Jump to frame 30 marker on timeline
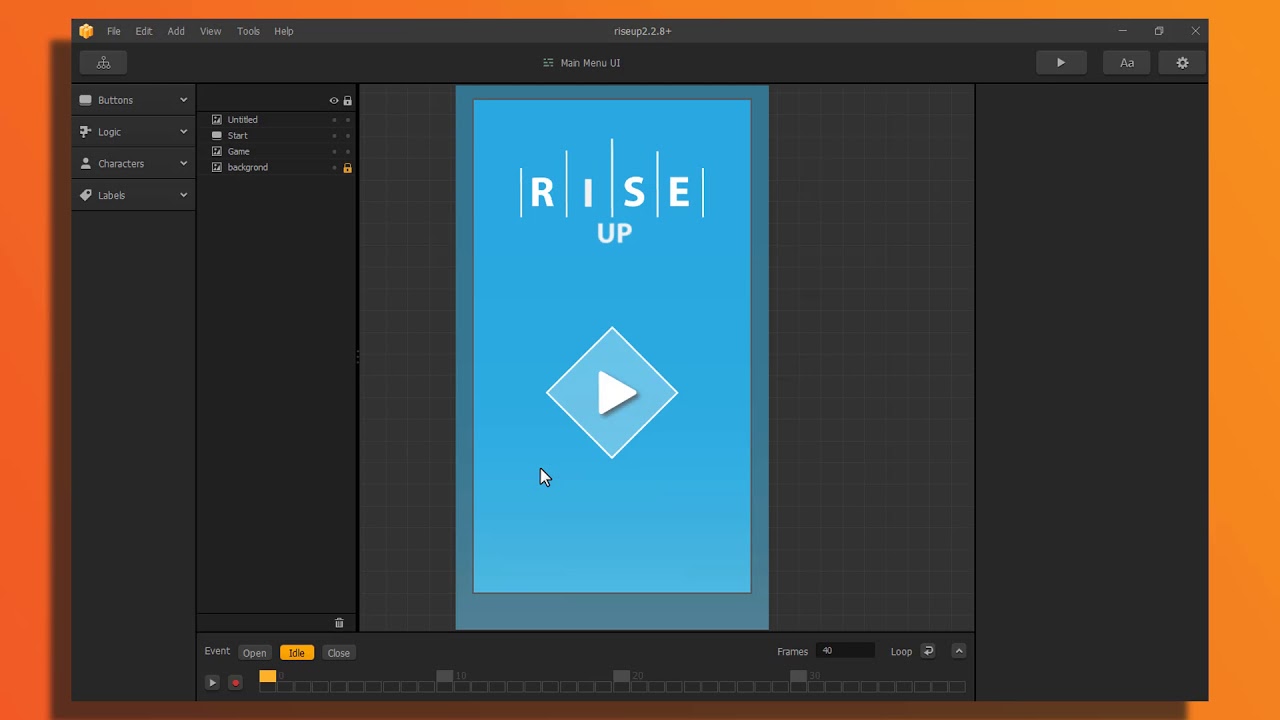Screen dimensions: 1280x720 point(798,677)
